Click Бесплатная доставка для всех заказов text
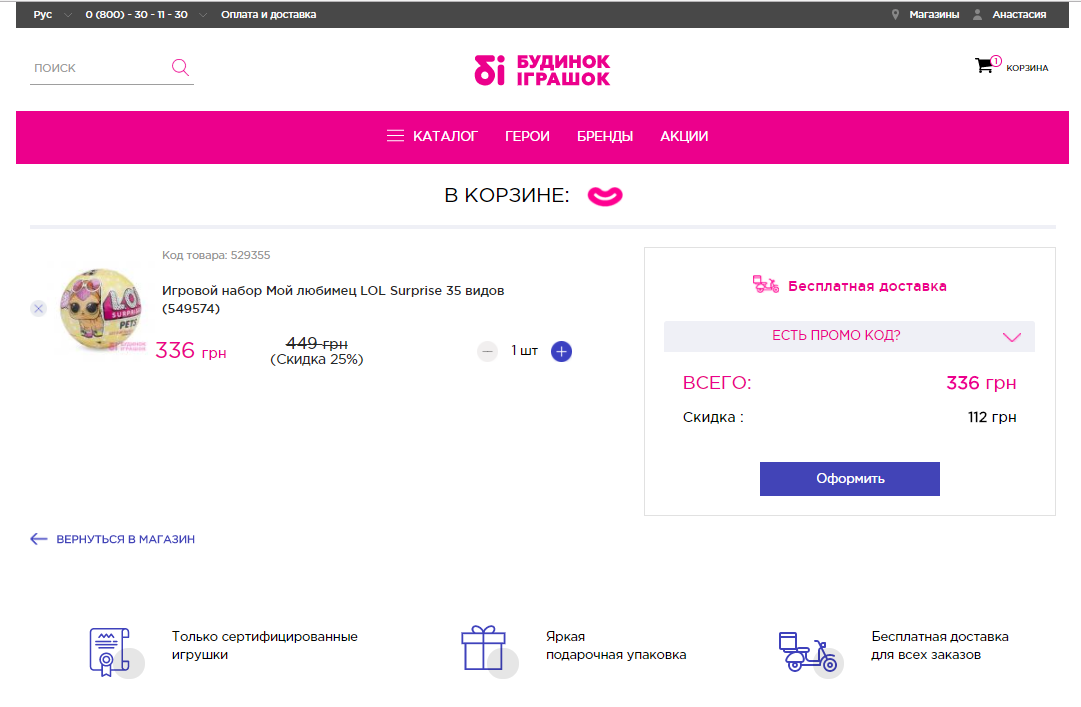The image size is (1081, 707). 940,646
